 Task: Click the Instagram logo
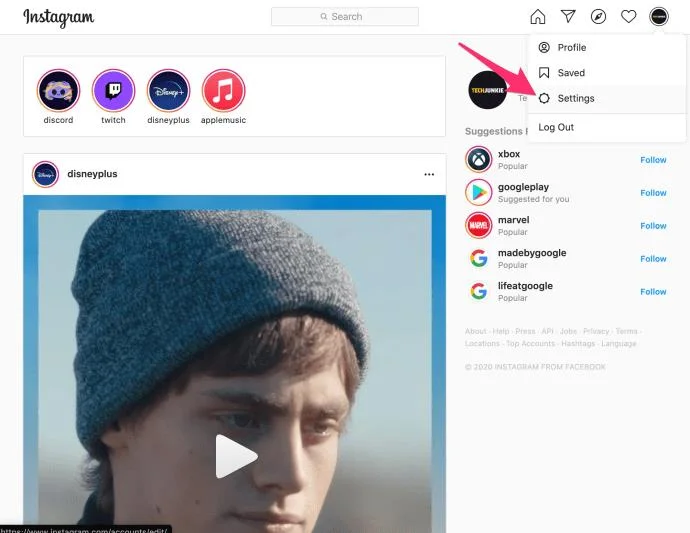point(58,18)
